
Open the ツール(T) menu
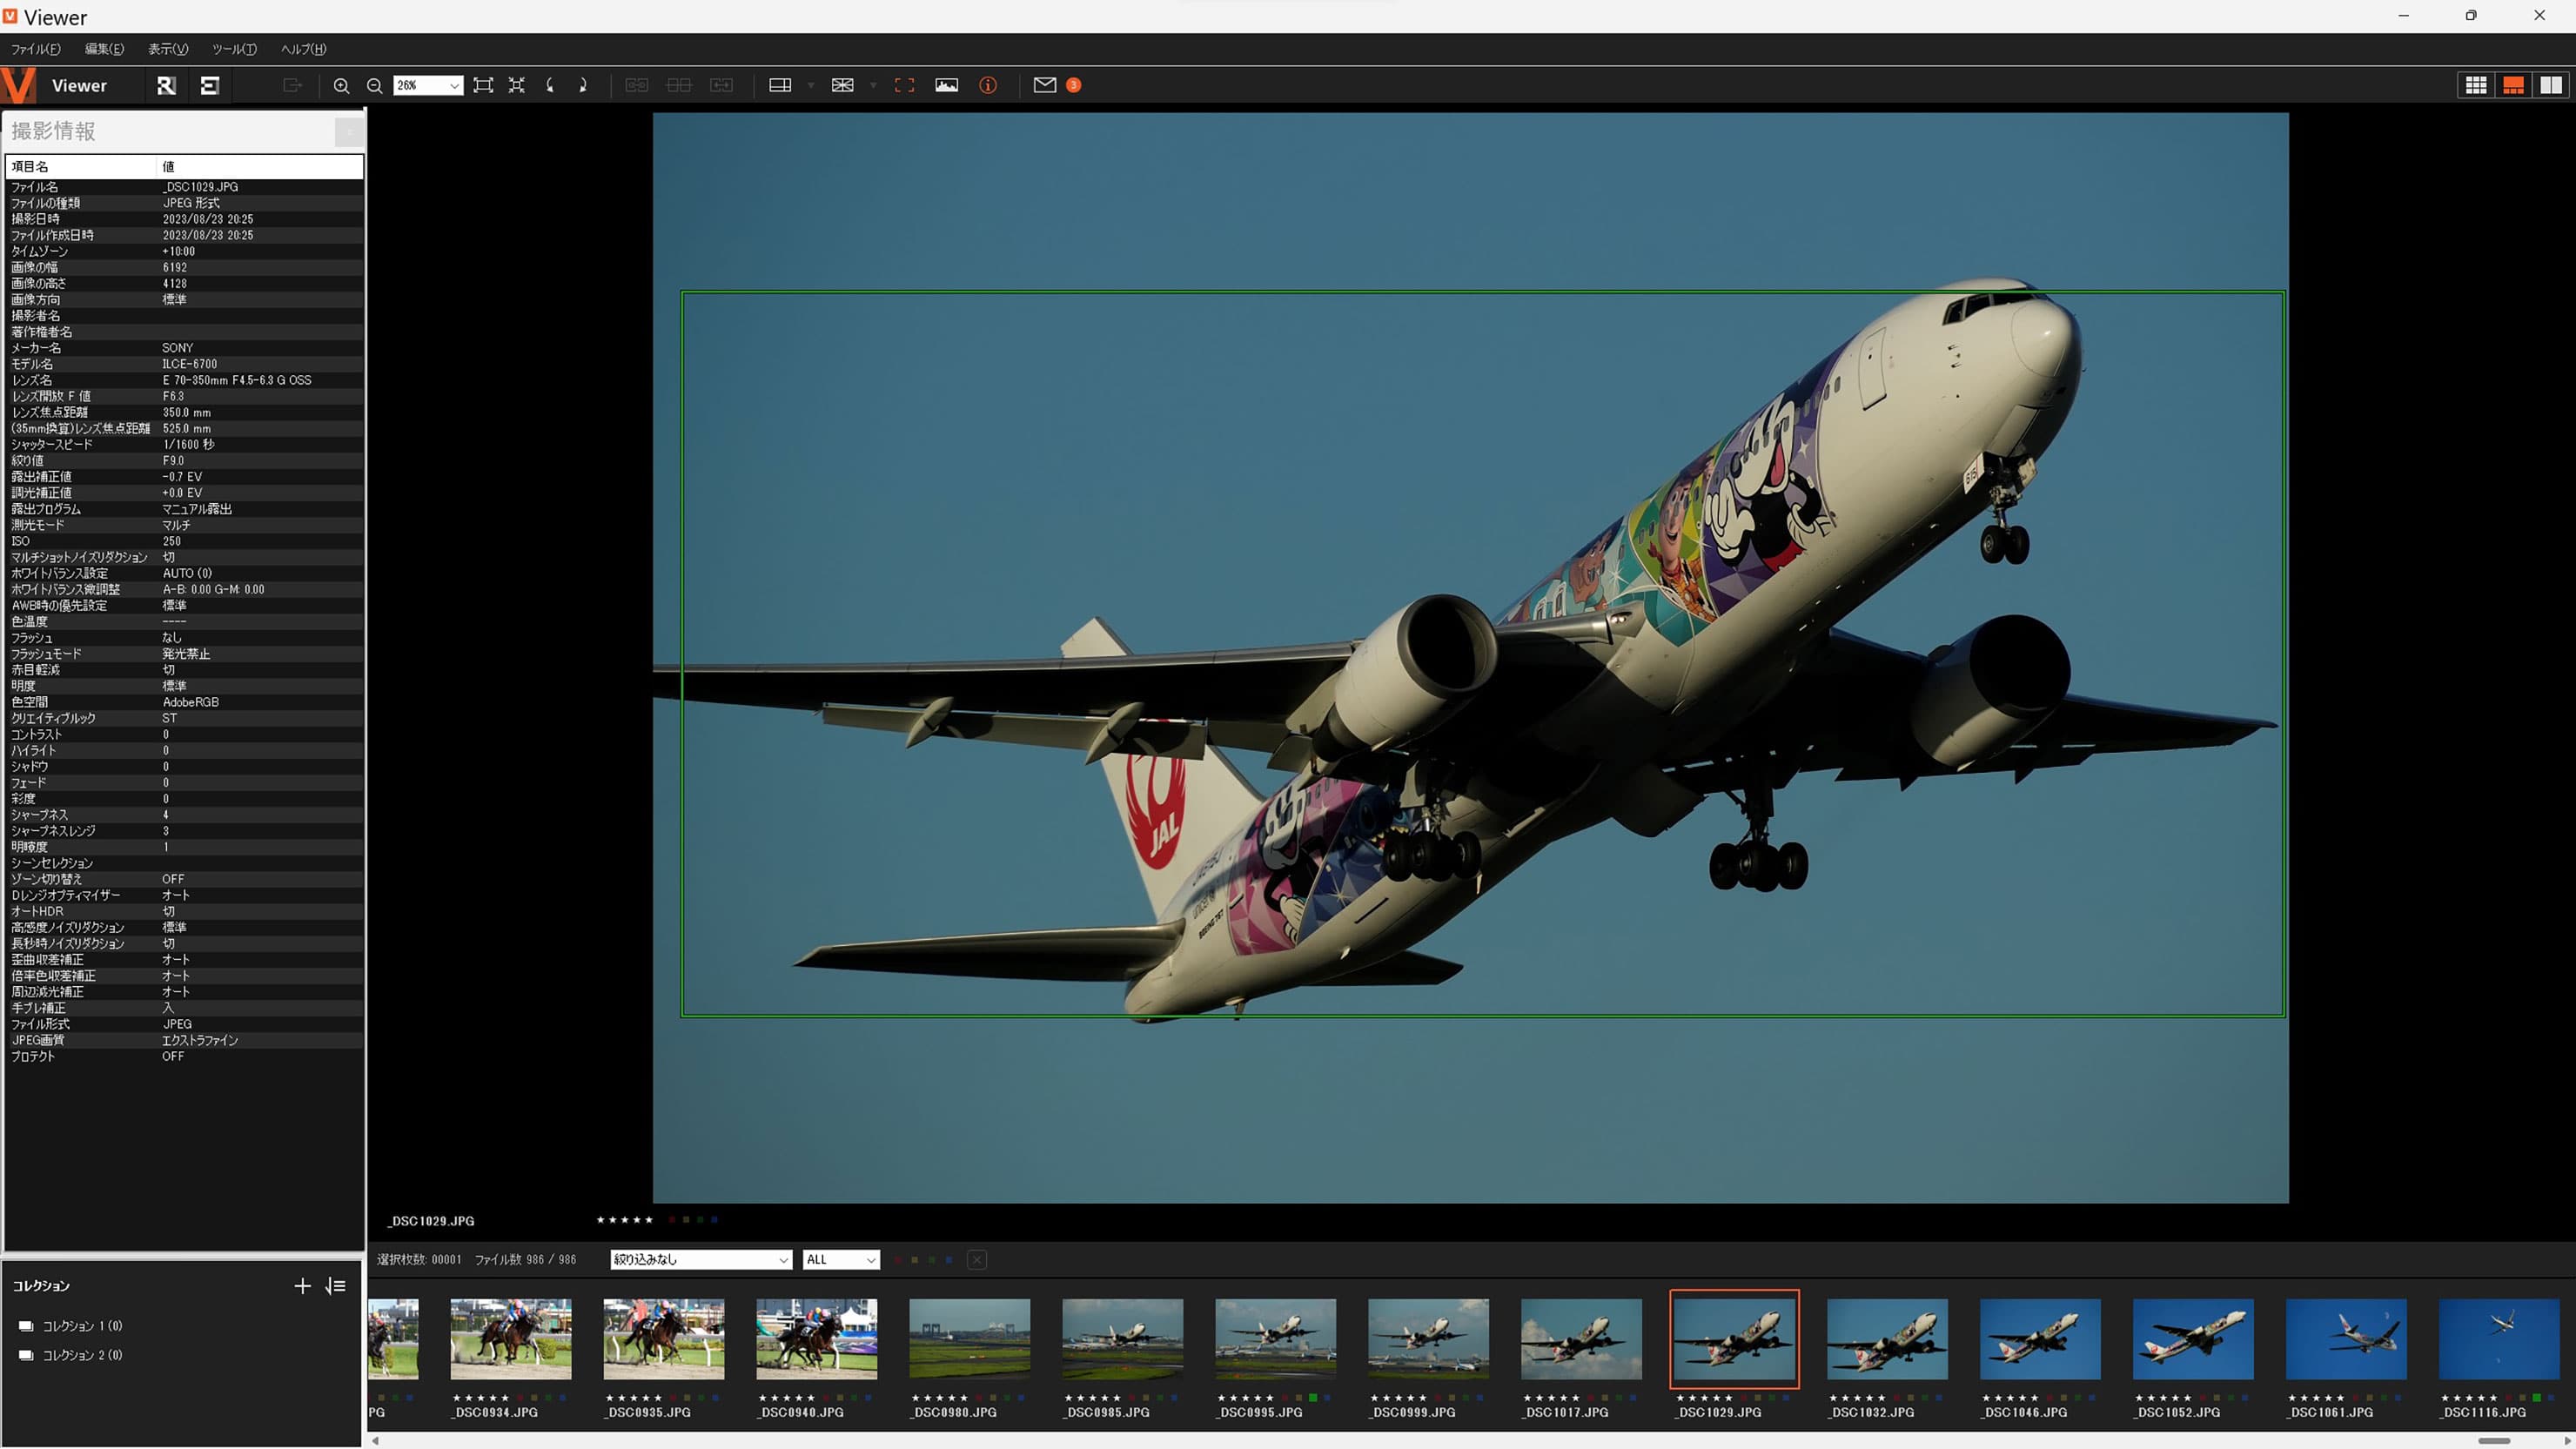[234, 49]
